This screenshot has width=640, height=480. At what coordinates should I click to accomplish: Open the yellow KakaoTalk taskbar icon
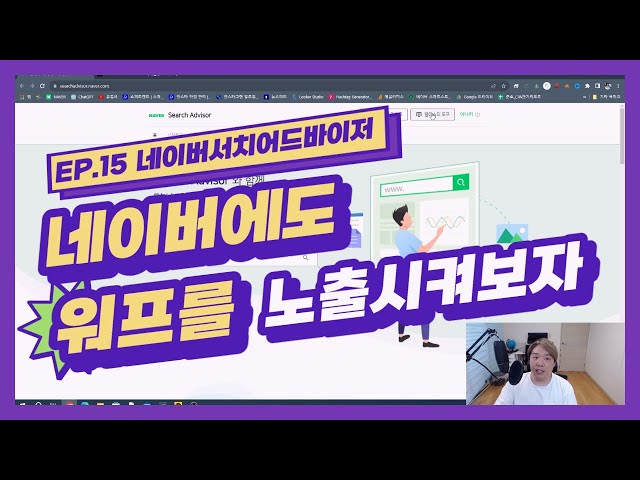(178, 404)
